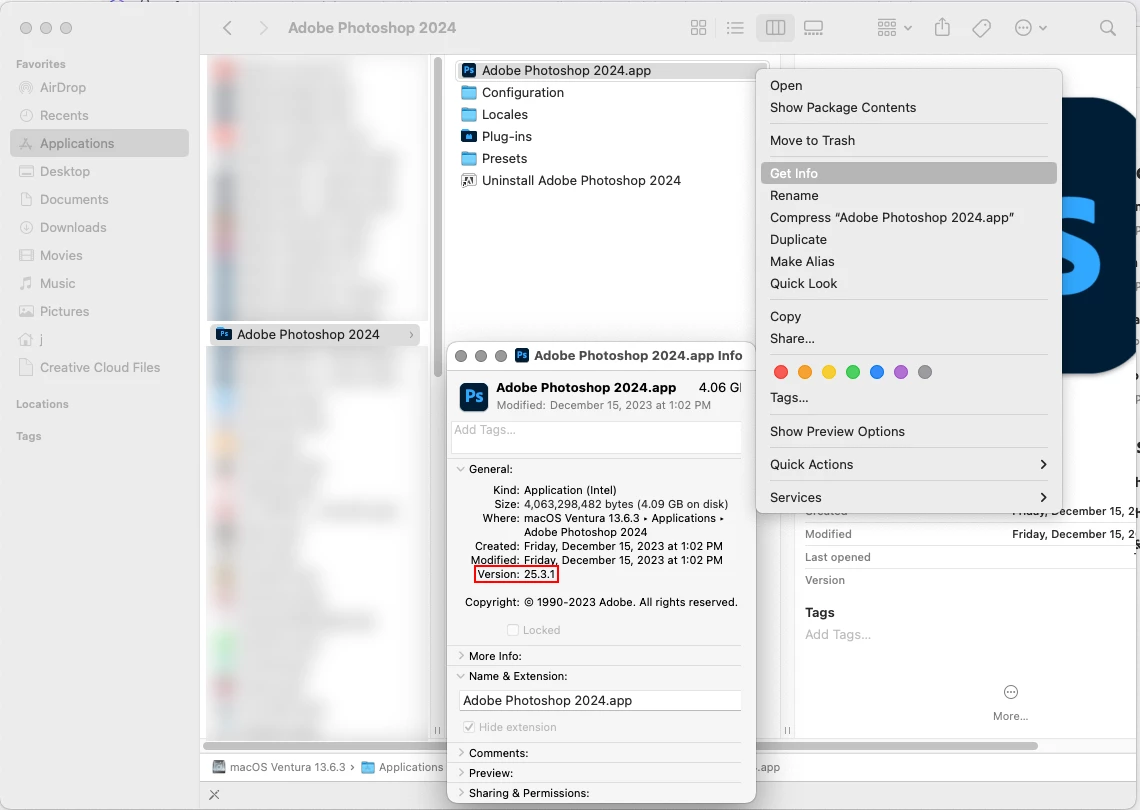
Task: Select the Configuration folder
Action: (611, 92)
